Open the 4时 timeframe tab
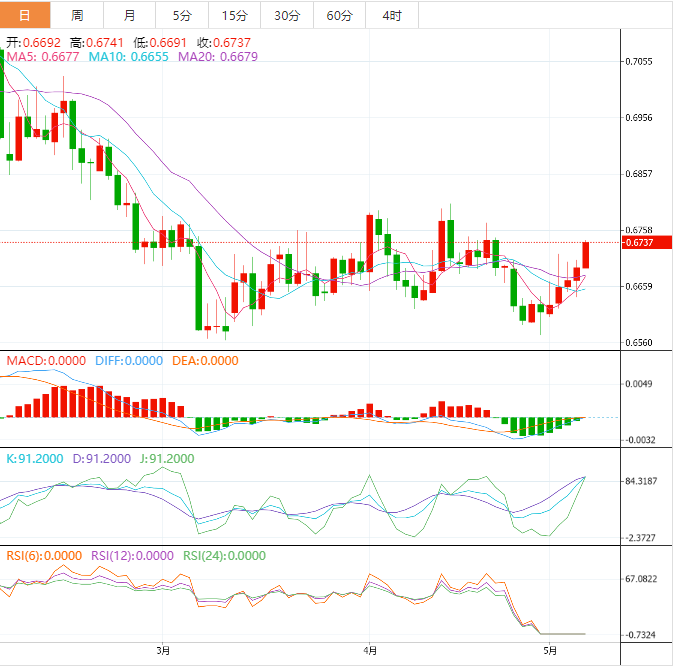Screen dimensions: 675x668 392,15
